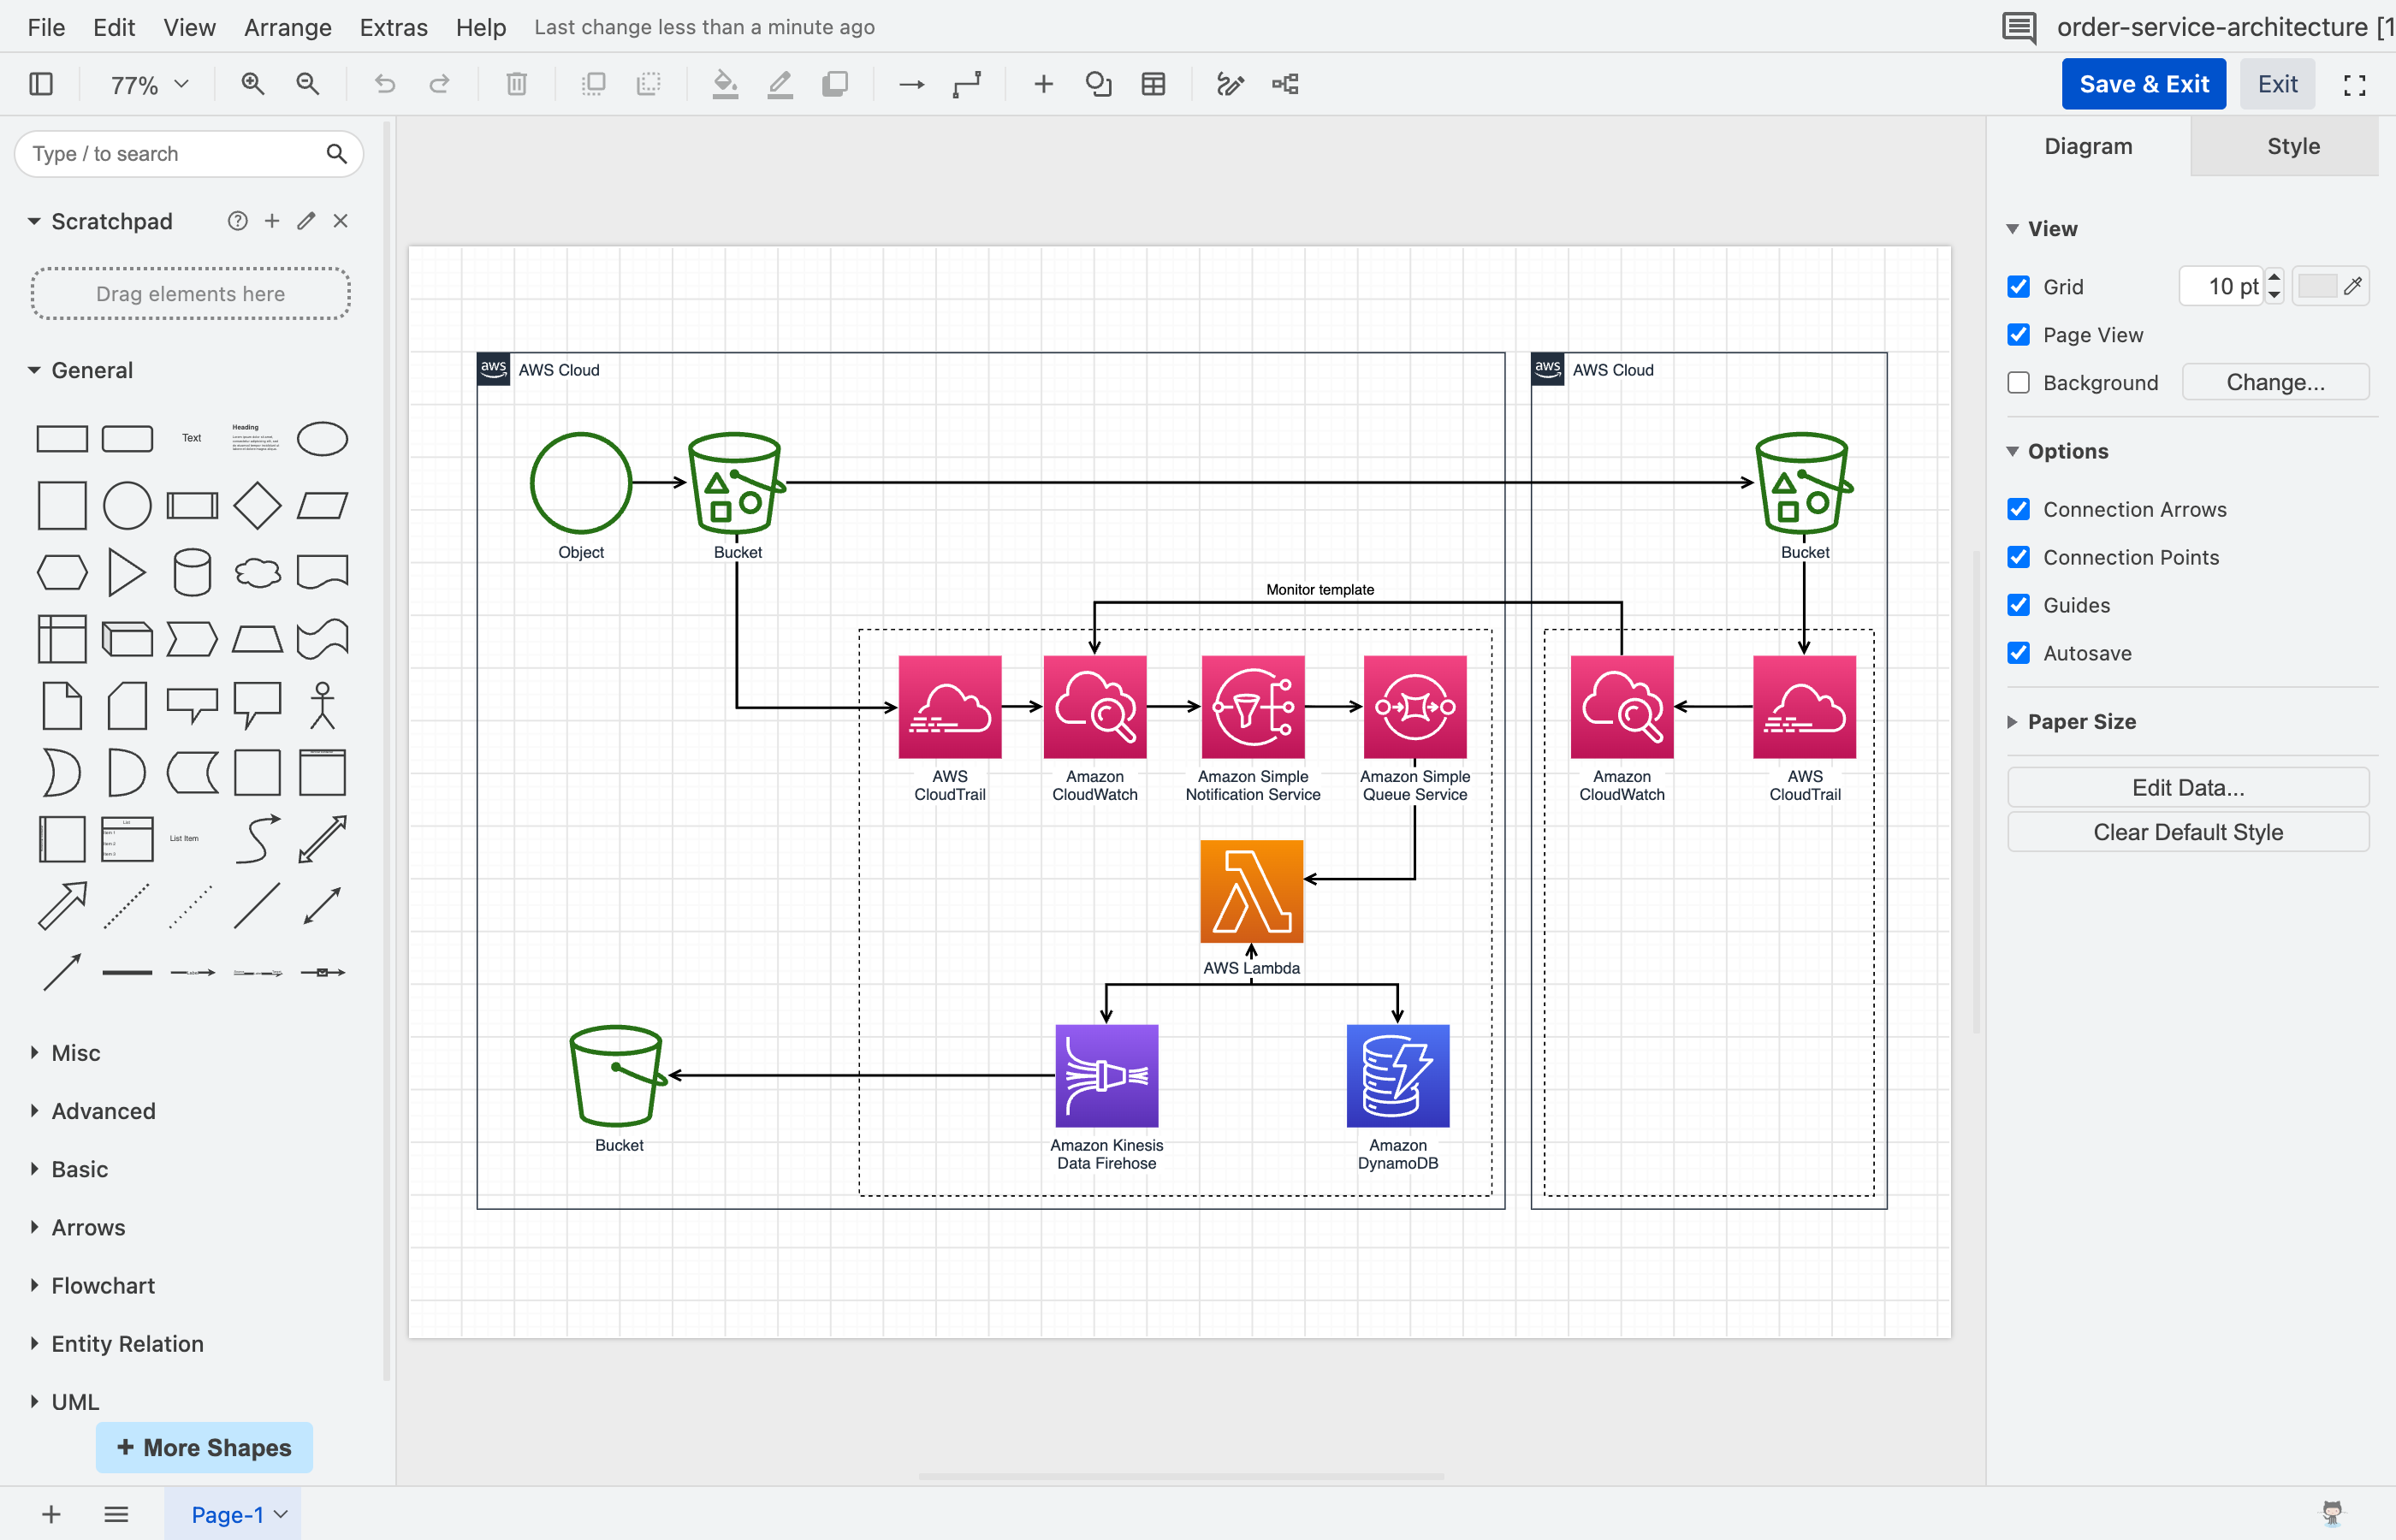Open the fill color bucket tool

pyautogui.click(x=725, y=84)
